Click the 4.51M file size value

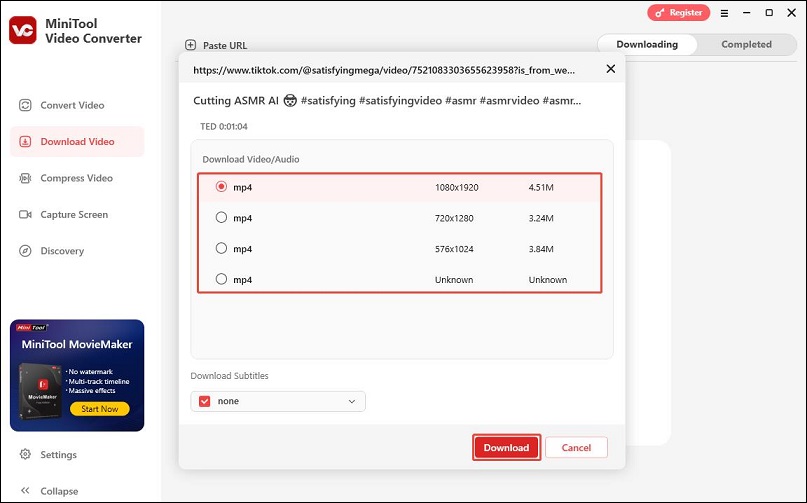point(541,187)
